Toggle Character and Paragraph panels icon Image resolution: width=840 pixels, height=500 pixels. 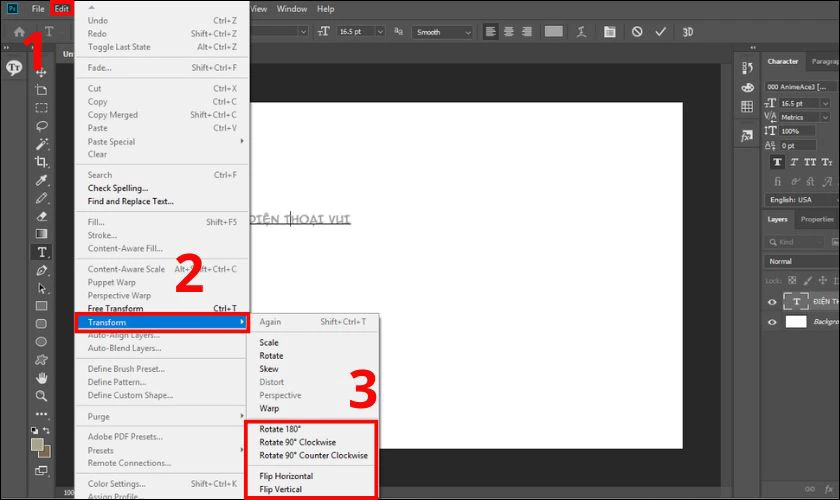click(610, 32)
